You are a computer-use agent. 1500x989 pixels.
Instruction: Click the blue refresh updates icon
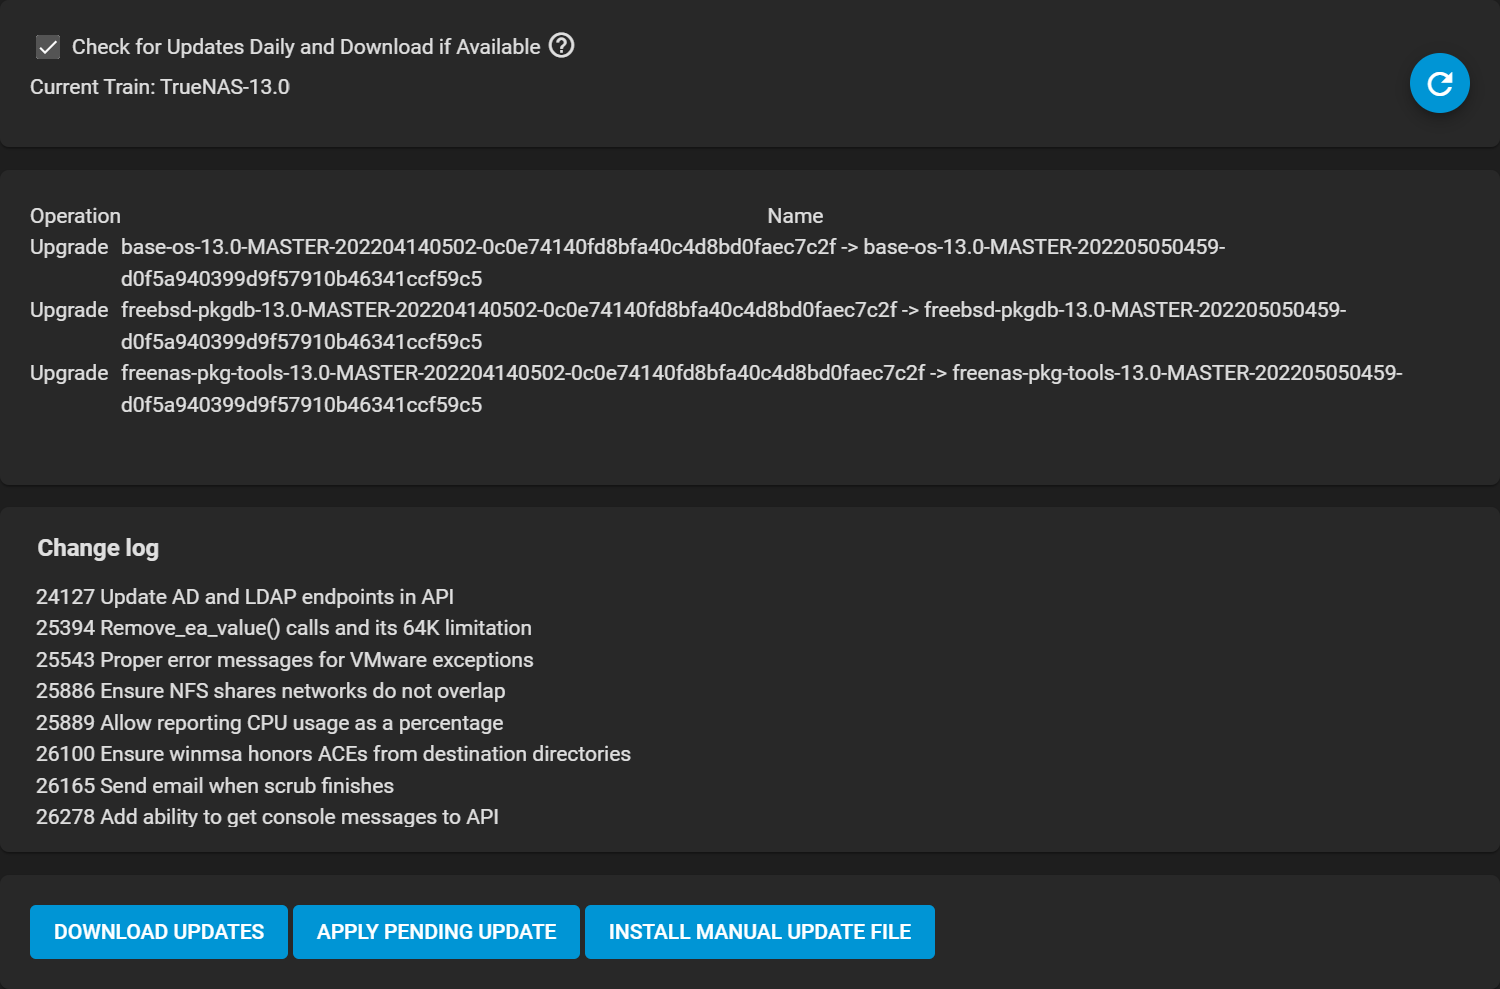[1439, 83]
